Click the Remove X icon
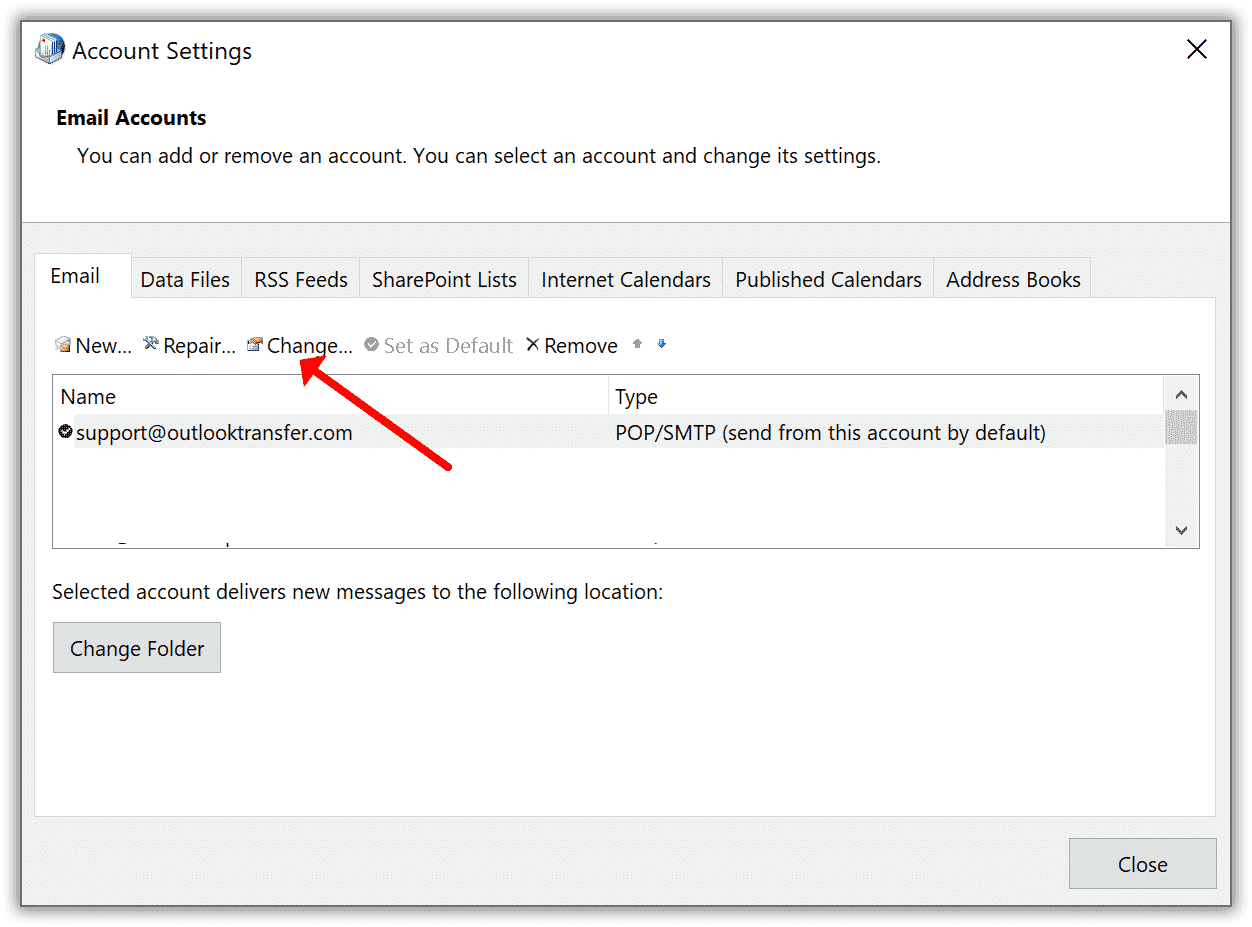 pyautogui.click(x=533, y=345)
